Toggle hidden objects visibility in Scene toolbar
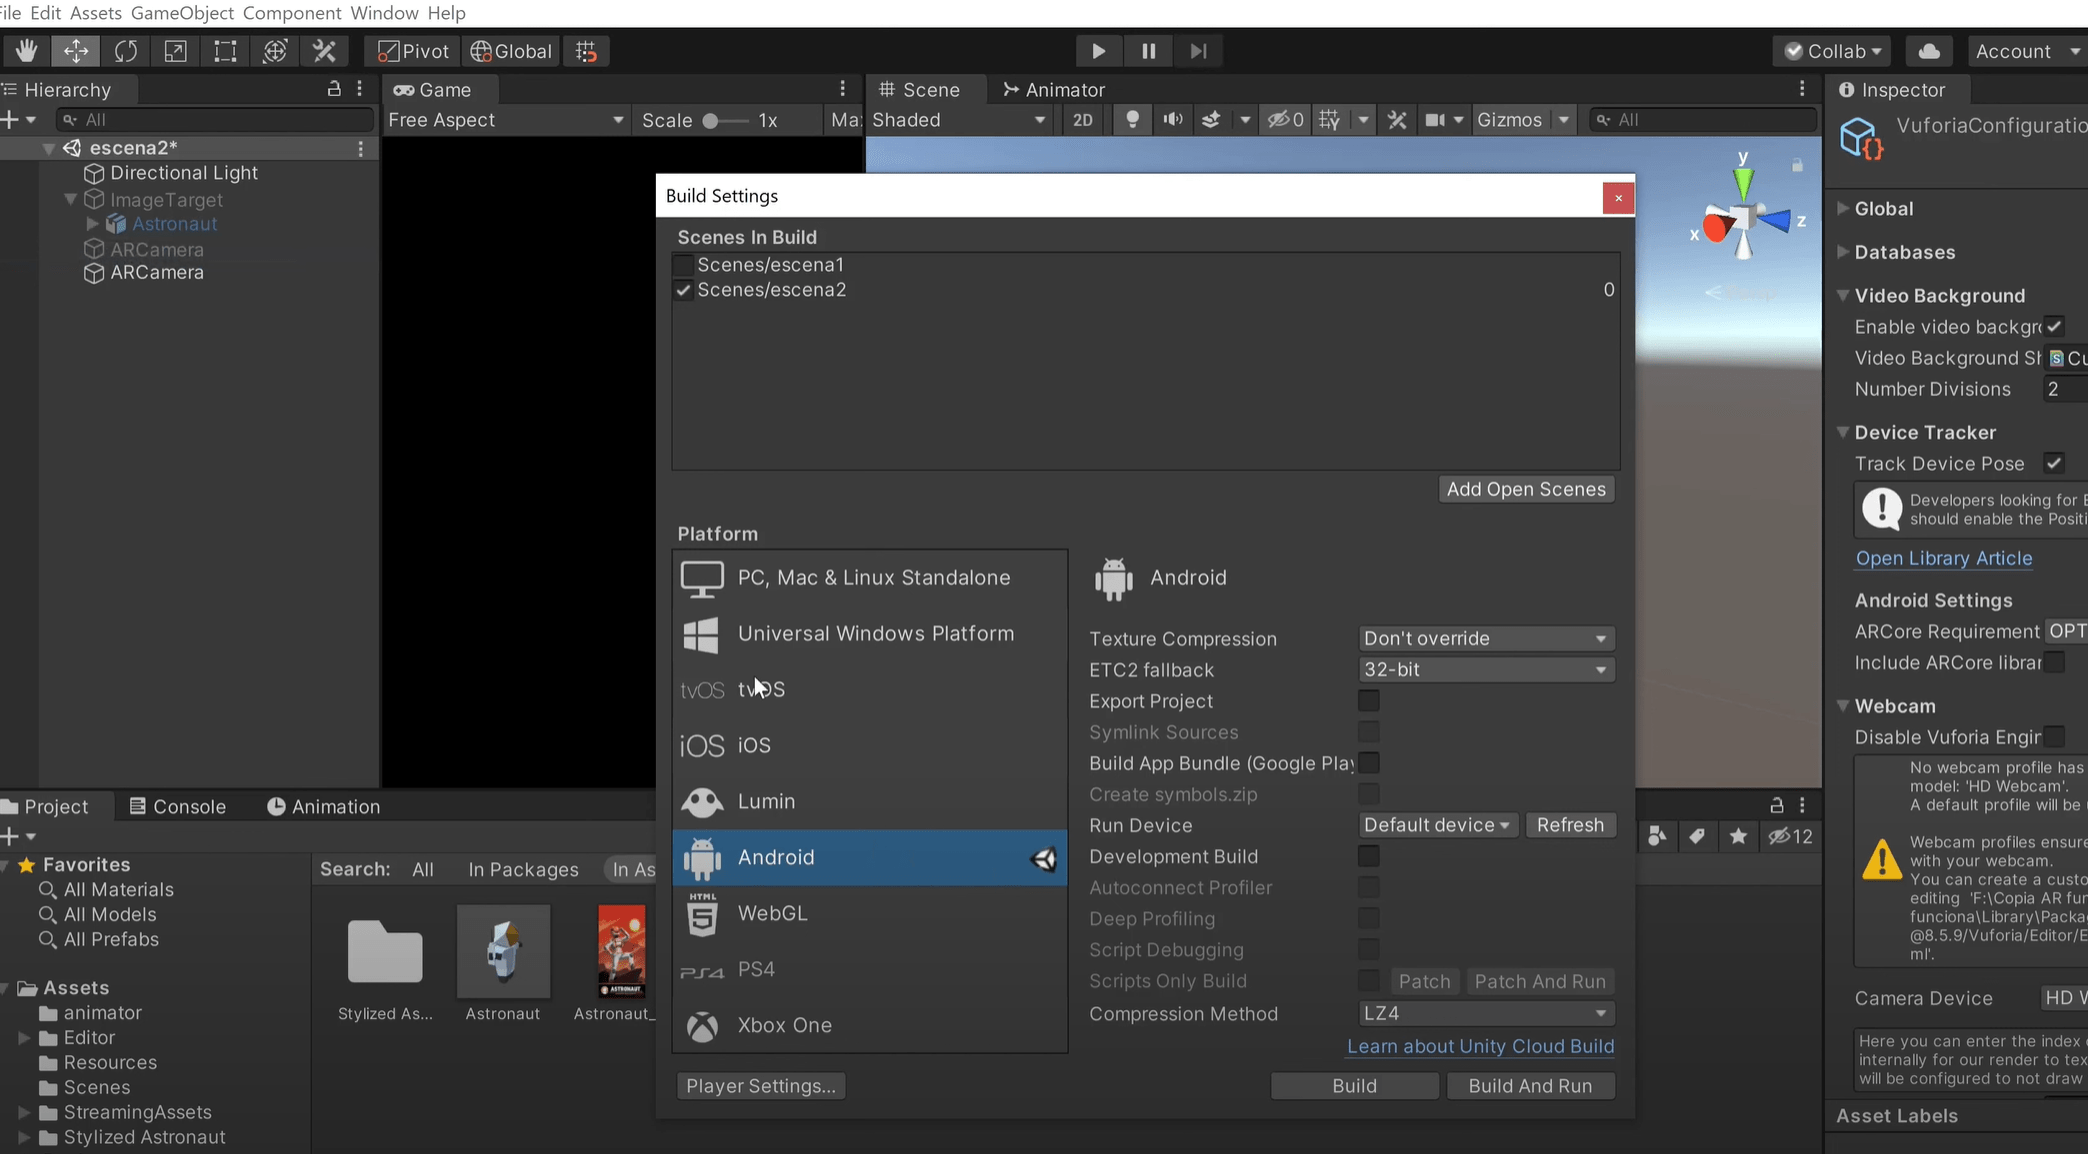 1285,120
